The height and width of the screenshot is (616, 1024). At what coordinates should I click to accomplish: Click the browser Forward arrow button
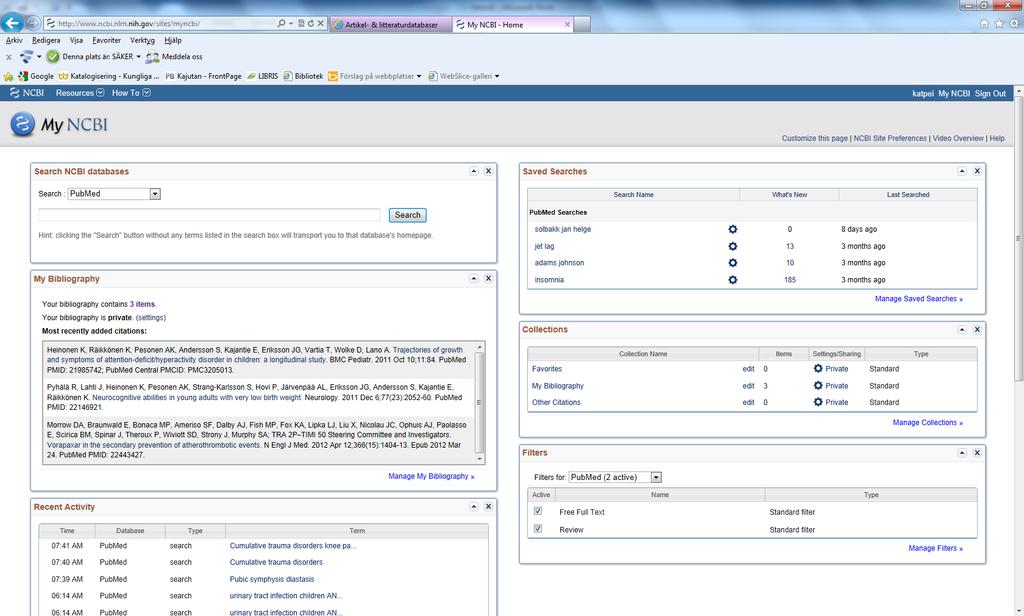tap(33, 24)
